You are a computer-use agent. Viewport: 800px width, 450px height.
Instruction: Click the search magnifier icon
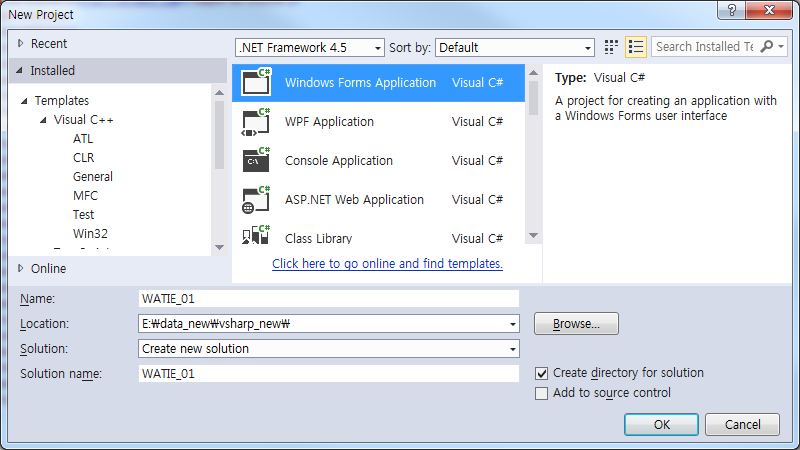[x=767, y=46]
